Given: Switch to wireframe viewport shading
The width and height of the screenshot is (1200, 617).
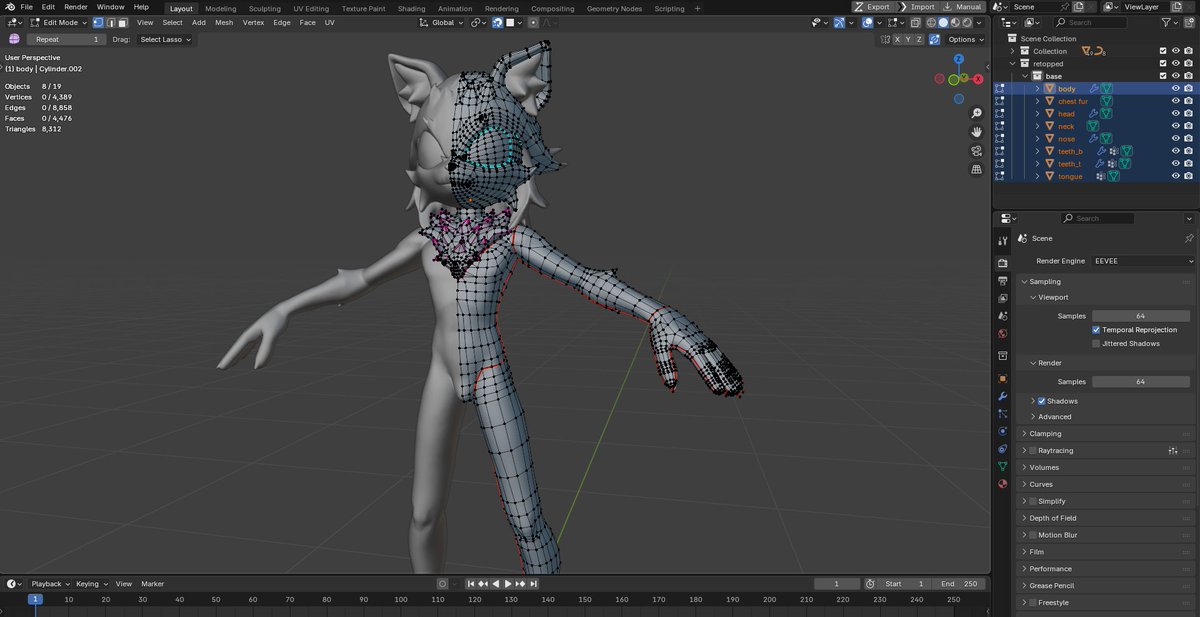Looking at the screenshot, I should pos(931,23).
